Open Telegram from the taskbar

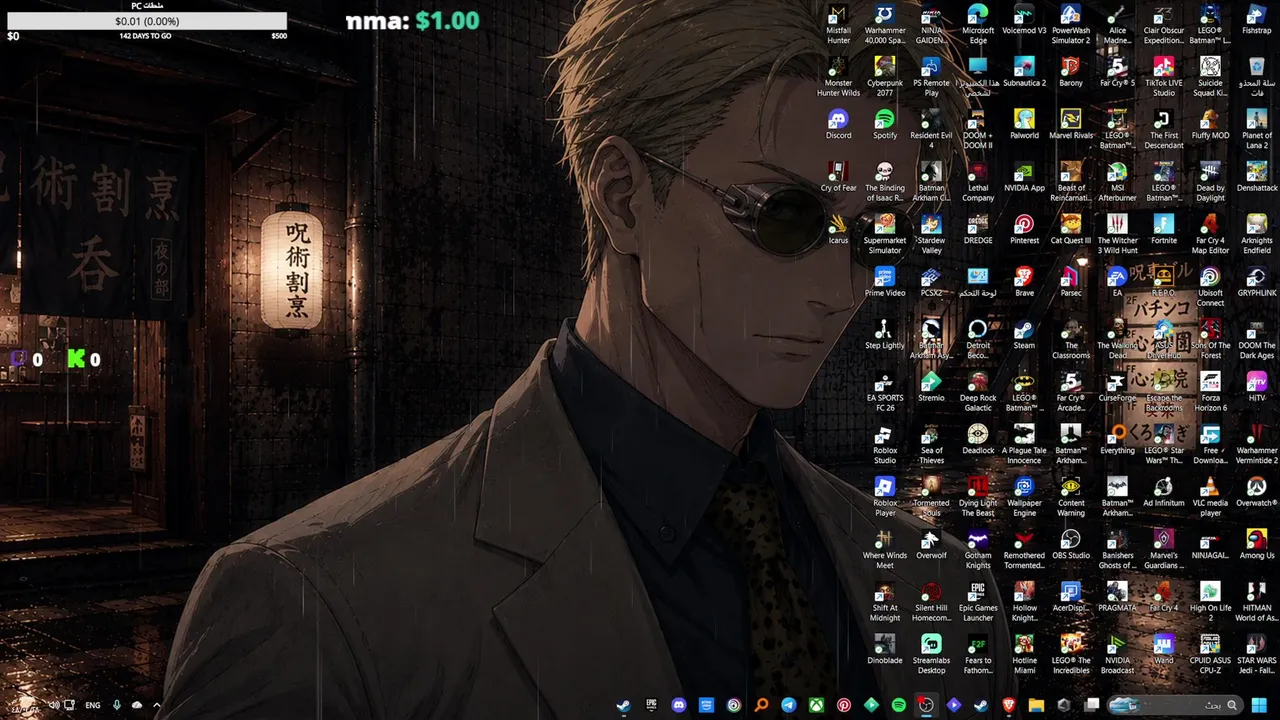click(789, 705)
